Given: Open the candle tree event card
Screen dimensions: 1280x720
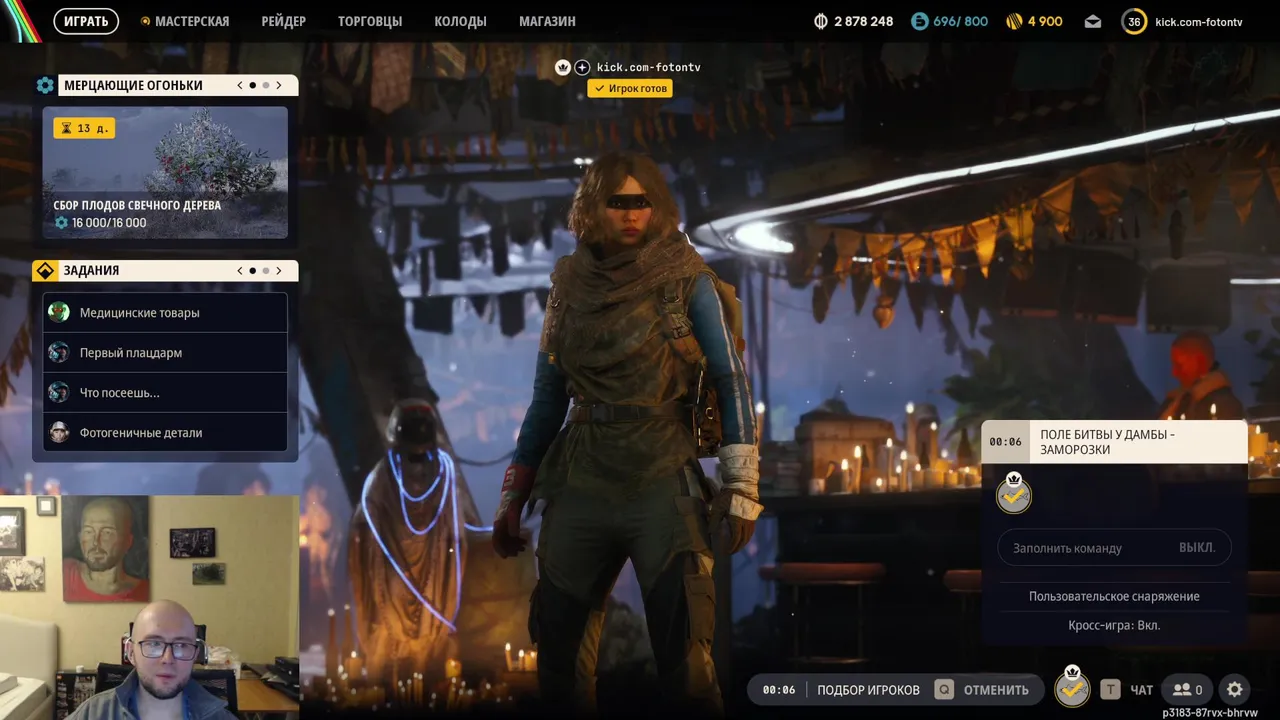Looking at the screenshot, I should pyautogui.click(x=165, y=173).
